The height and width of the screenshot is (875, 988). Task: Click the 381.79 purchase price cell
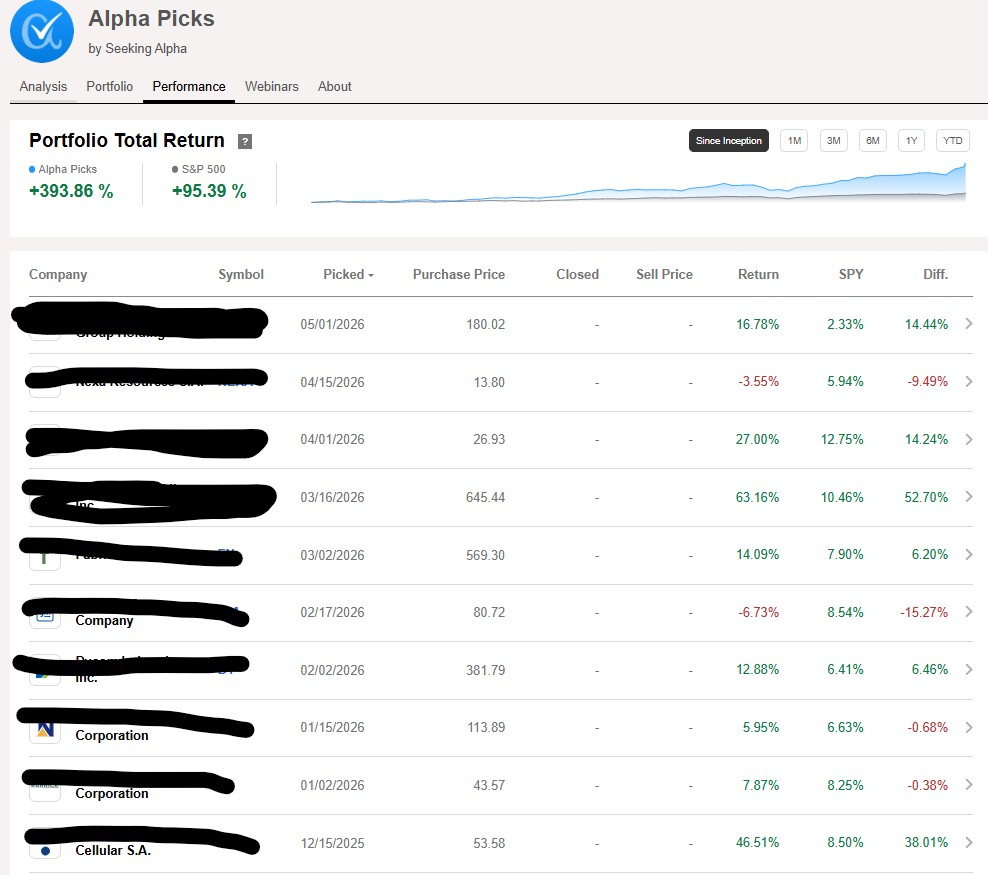click(x=485, y=670)
